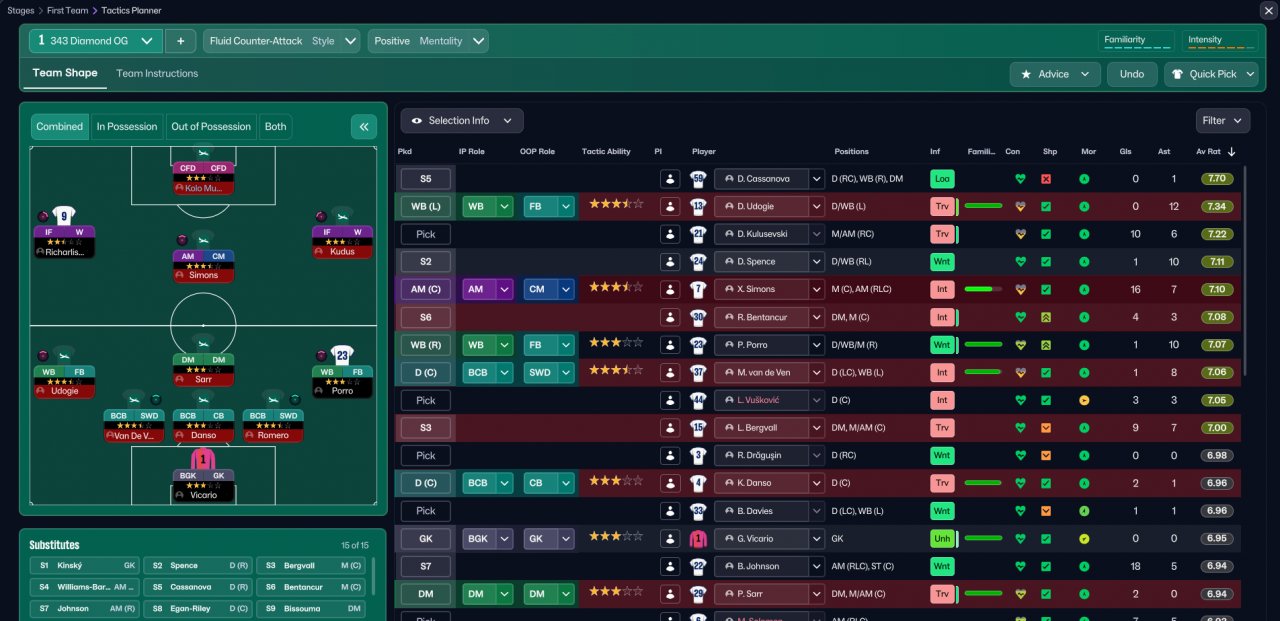1280x621 pixels.
Task: Switch pitch view to Out of Possession
Action: coord(211,127)
